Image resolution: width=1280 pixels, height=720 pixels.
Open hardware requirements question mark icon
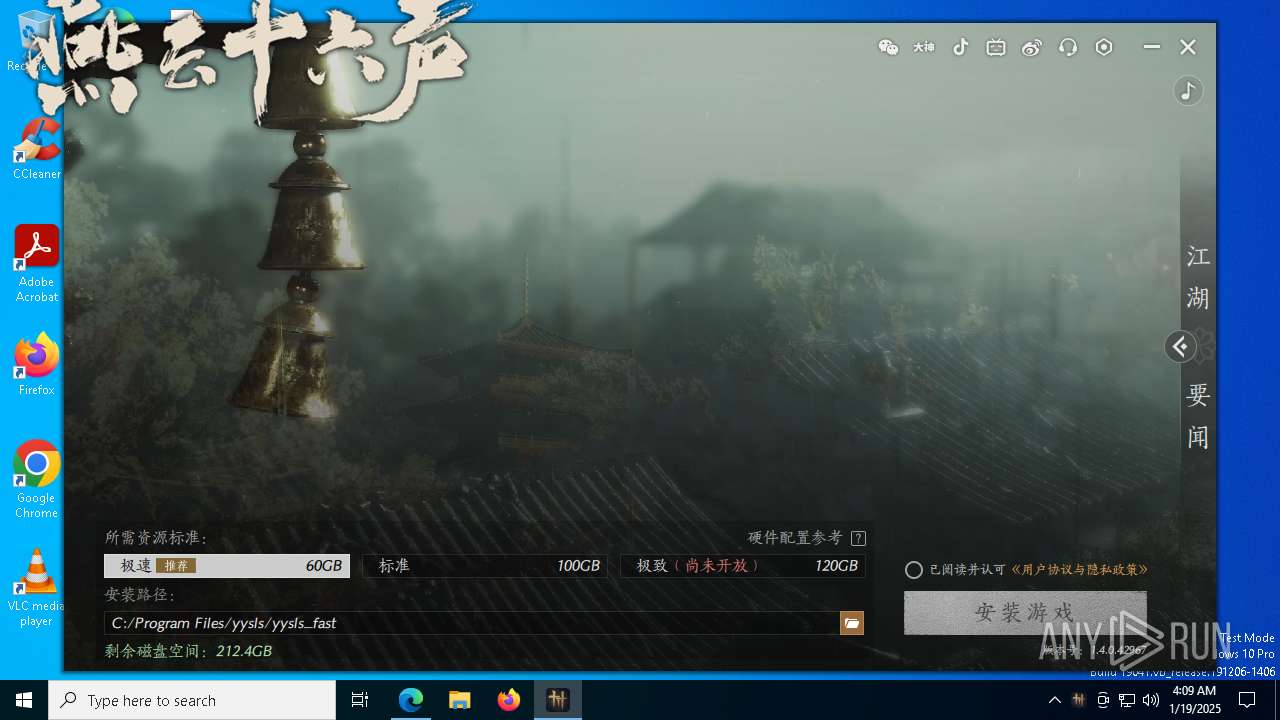click(x=858, y=538)
